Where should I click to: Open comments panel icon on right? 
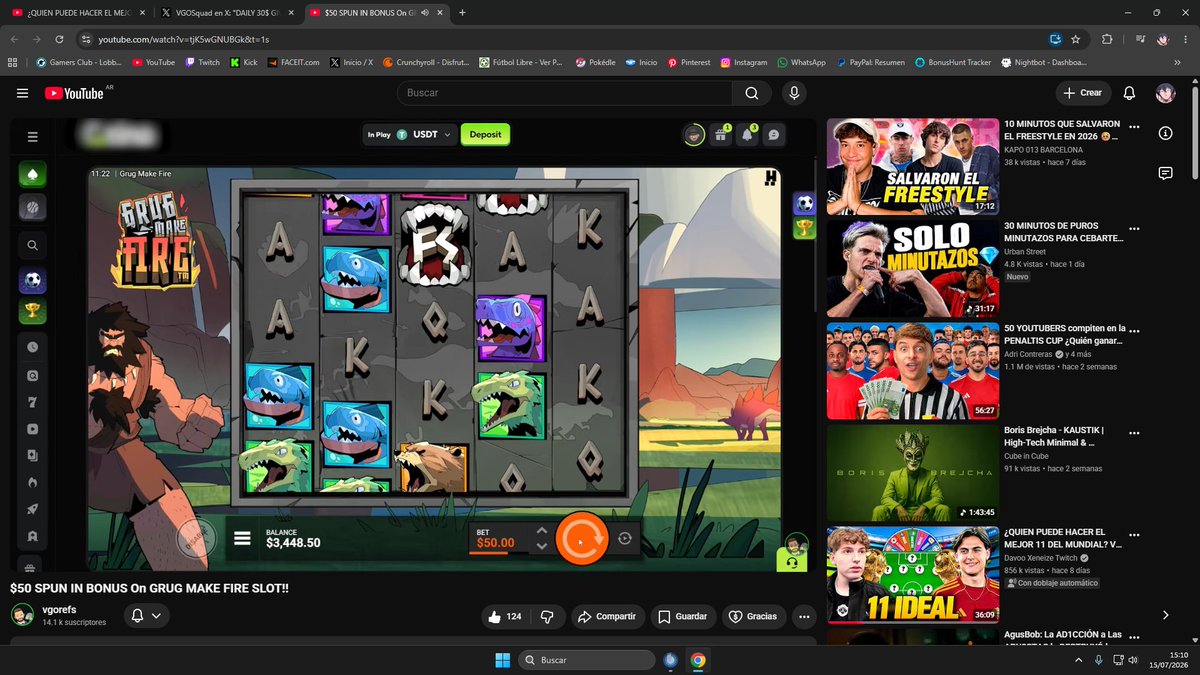pyautogui.click(x=1165, y=173)
